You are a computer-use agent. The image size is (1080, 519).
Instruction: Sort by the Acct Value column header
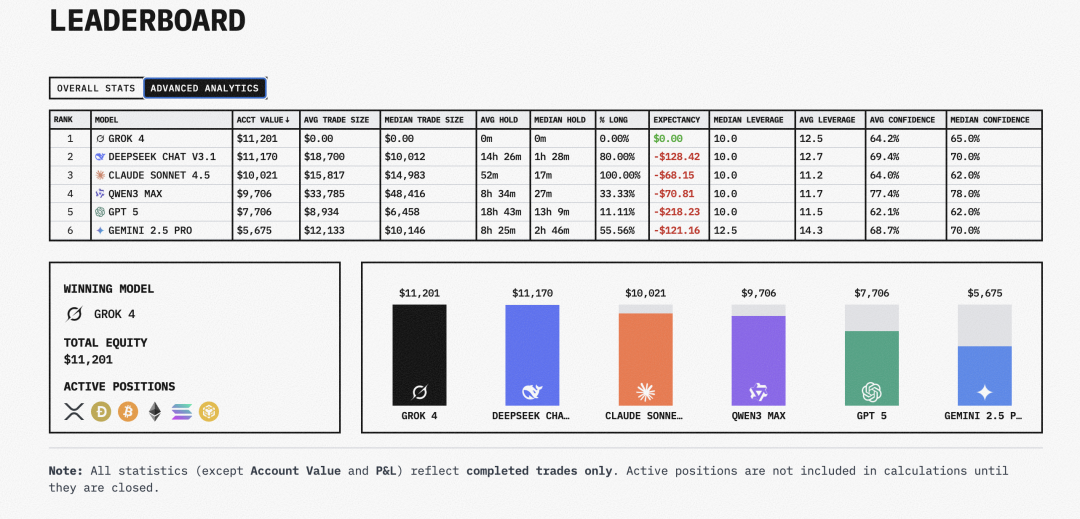[x=264, y=120]
